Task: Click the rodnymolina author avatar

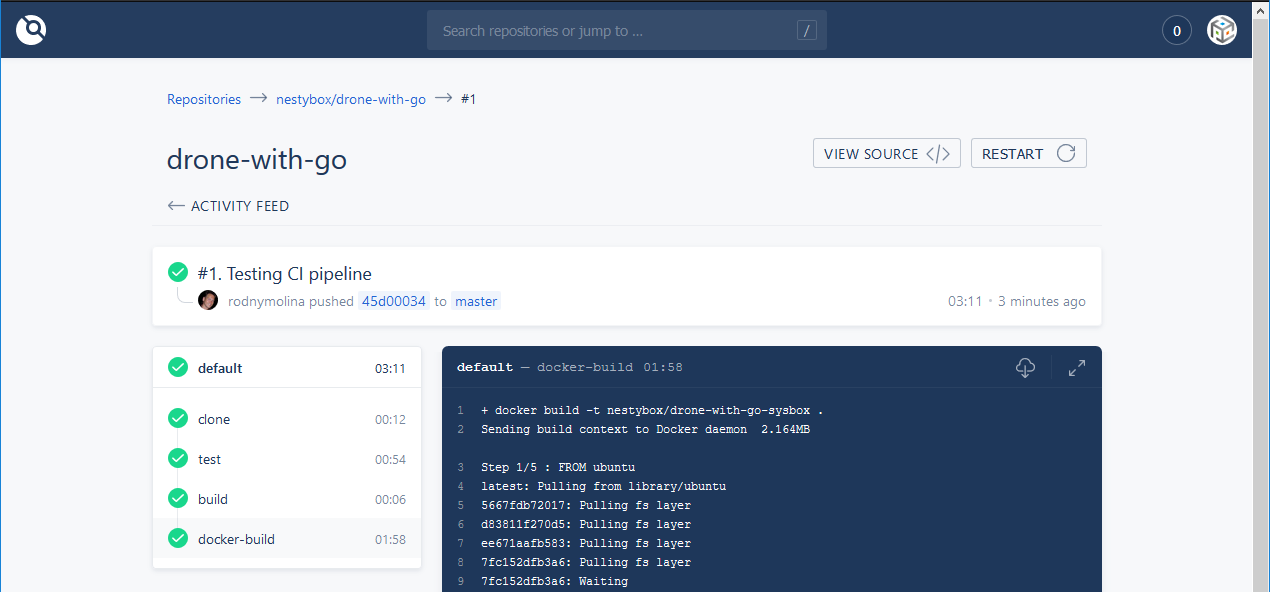Action: (x=208, y=301)
